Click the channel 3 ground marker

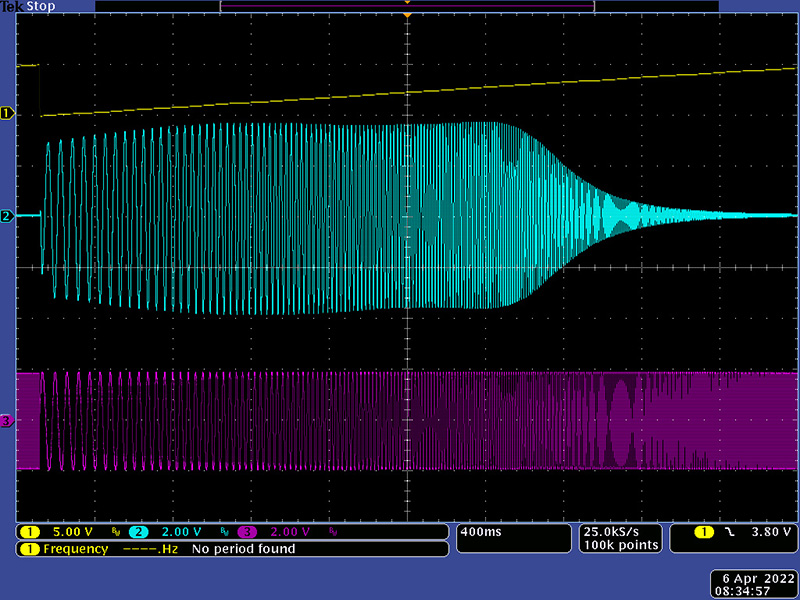tap(8, 421)
